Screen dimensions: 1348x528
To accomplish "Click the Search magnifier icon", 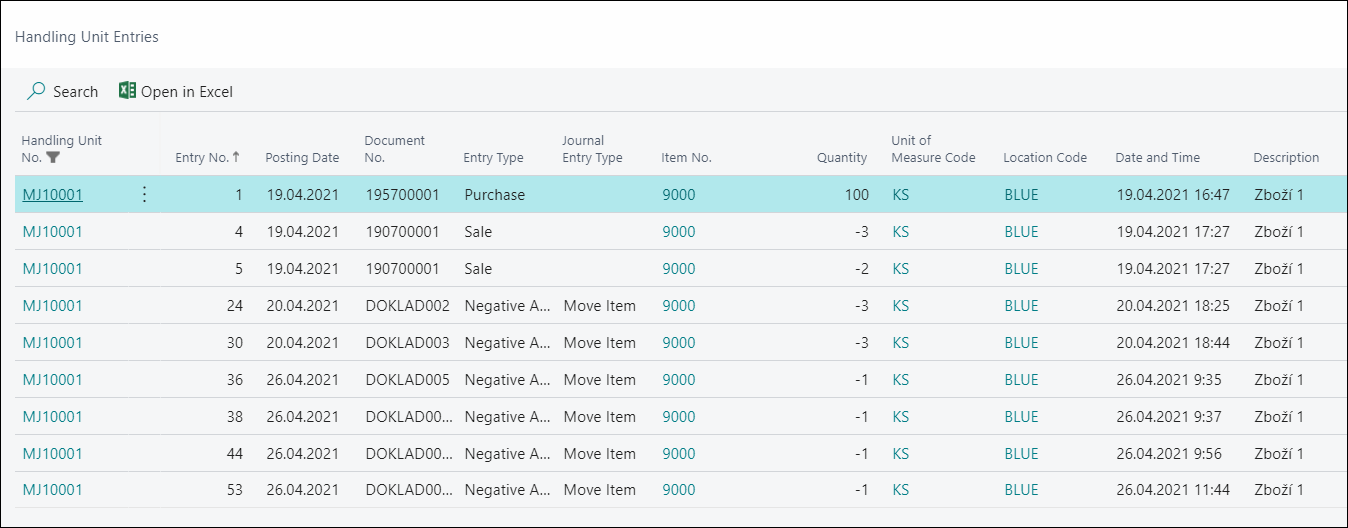I will click(36, 91).
